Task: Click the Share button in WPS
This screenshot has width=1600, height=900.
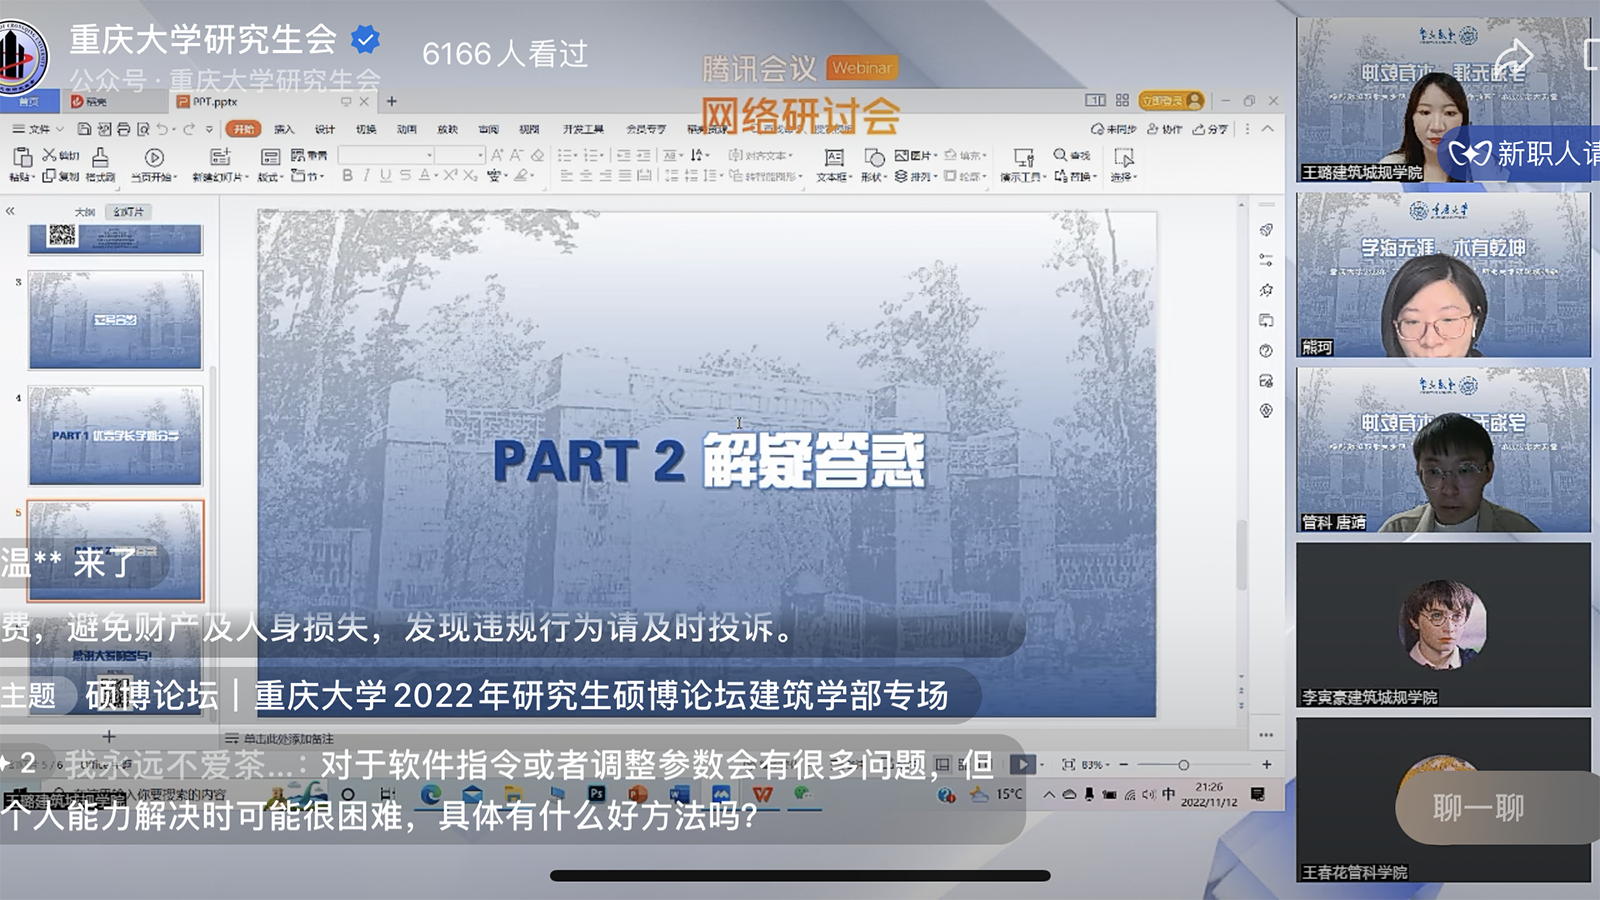Action: 1211,129
